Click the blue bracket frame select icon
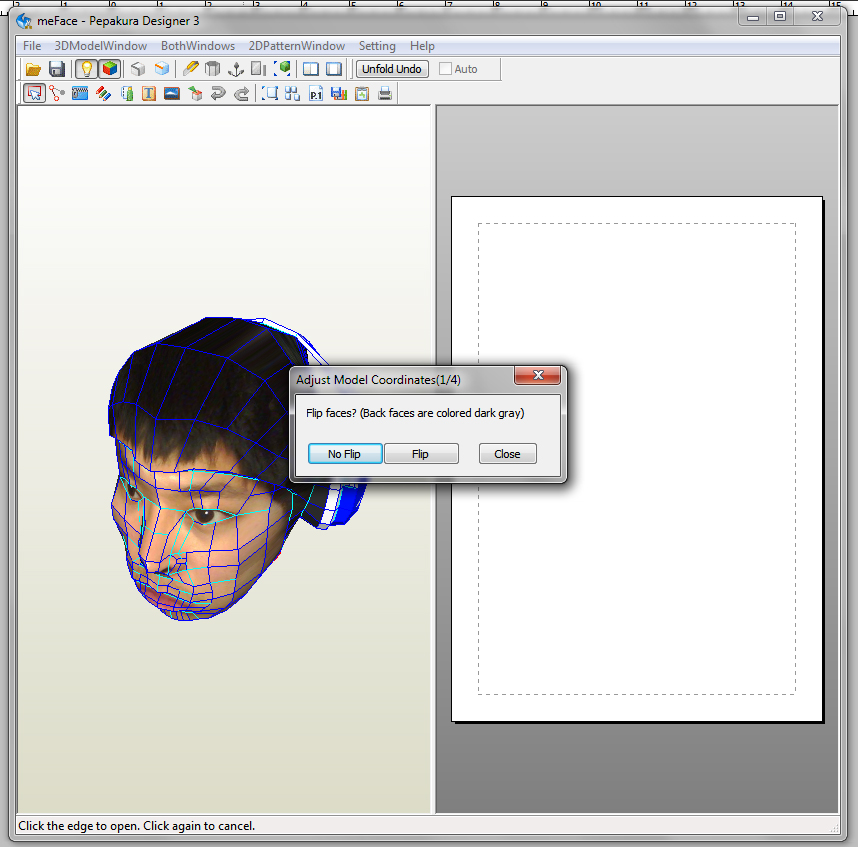This screenshot has height=847, width=858. tap(270, 94)
